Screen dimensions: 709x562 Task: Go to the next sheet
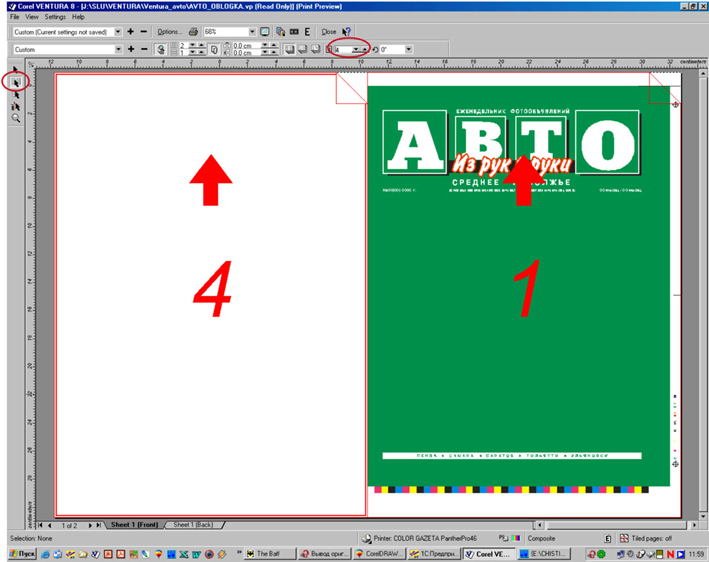(90, 525)
